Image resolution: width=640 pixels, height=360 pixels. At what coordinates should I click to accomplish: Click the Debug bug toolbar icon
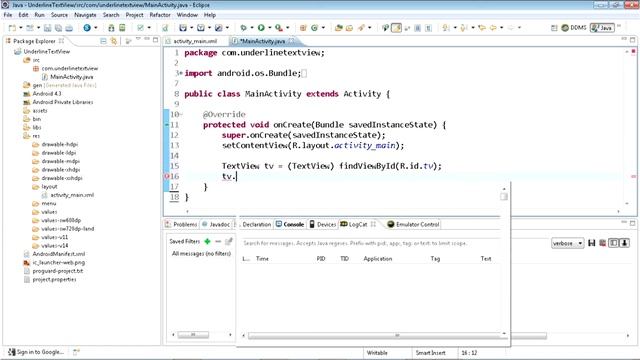click(243, 28)
